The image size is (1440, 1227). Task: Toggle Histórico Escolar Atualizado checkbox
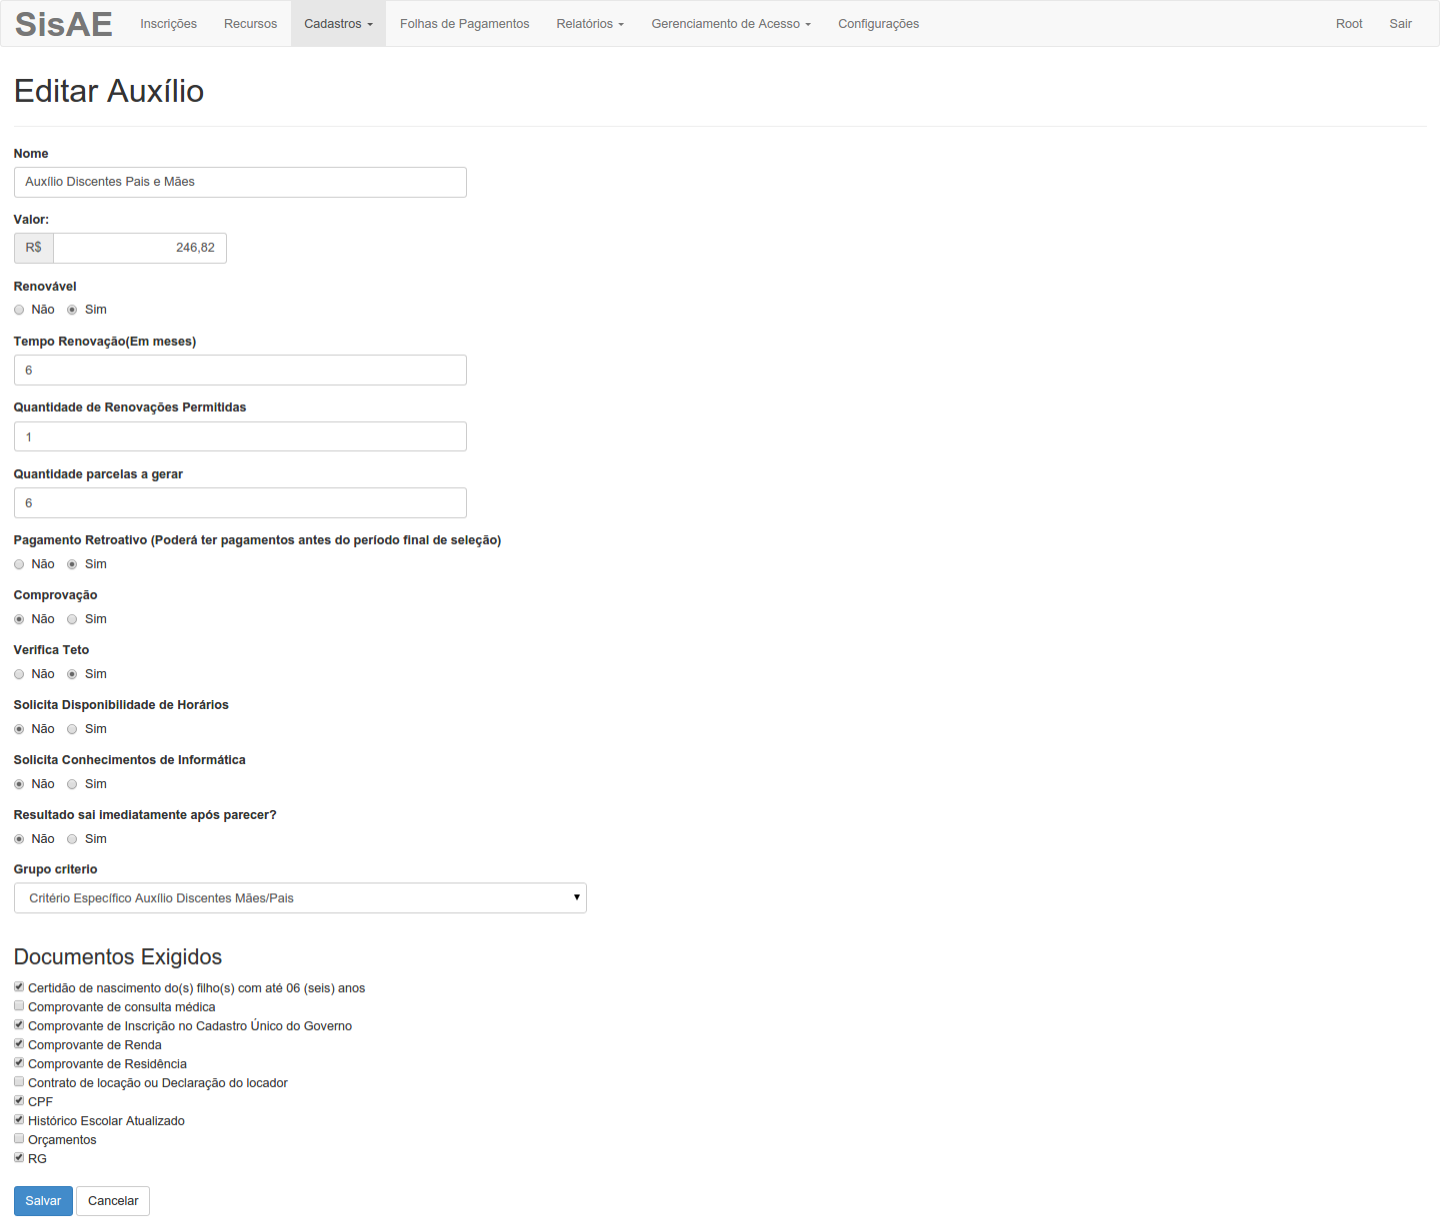(19, 1120)
